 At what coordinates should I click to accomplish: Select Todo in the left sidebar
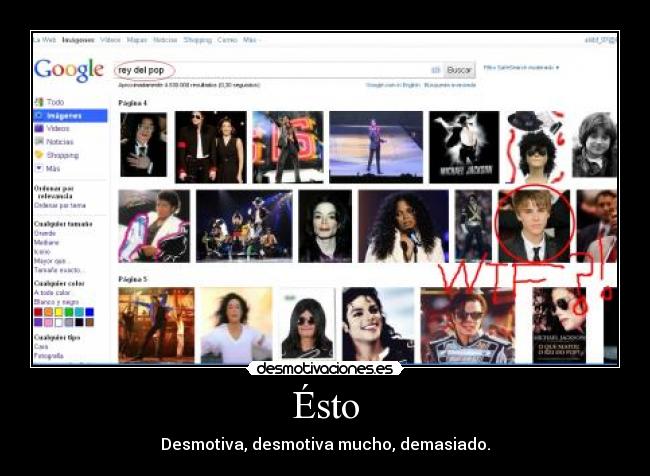(x=55, y=102)
